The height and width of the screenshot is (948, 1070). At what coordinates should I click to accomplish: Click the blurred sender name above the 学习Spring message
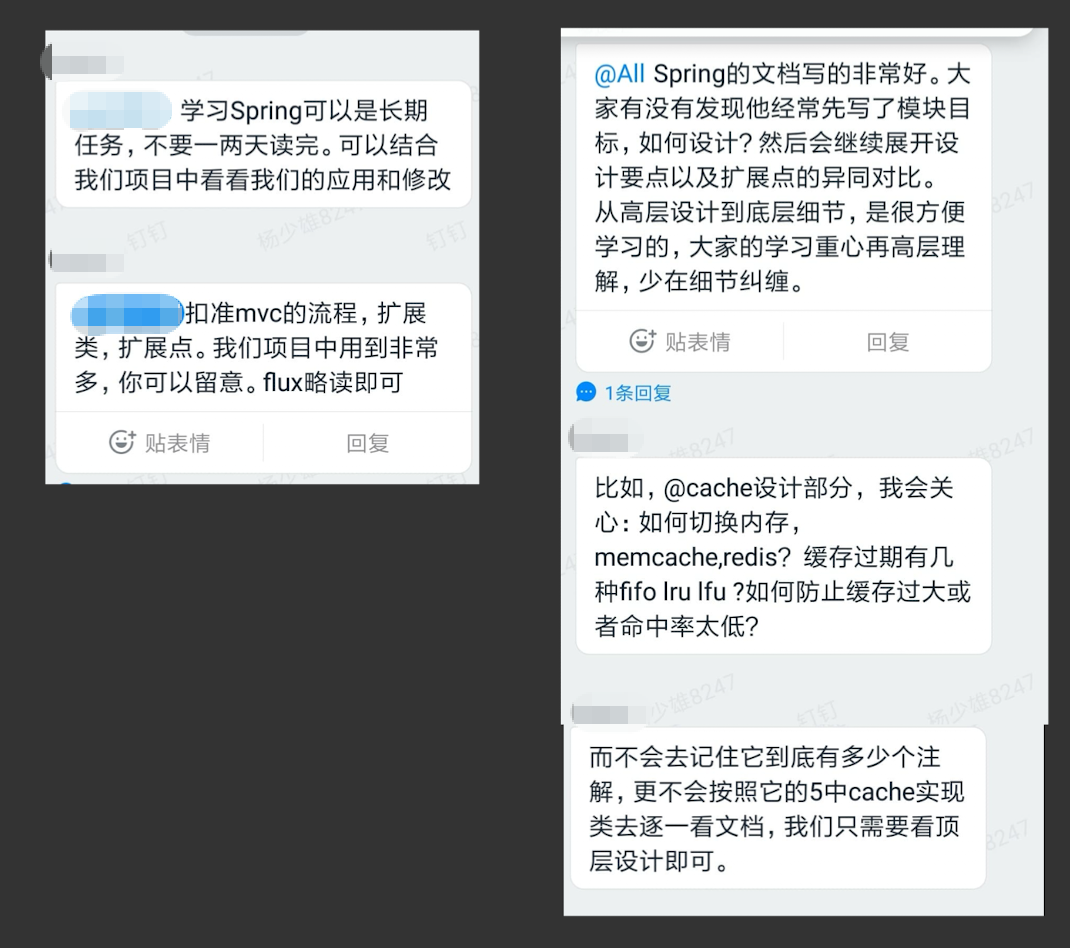pyautogui.click(x=83, y=65)
